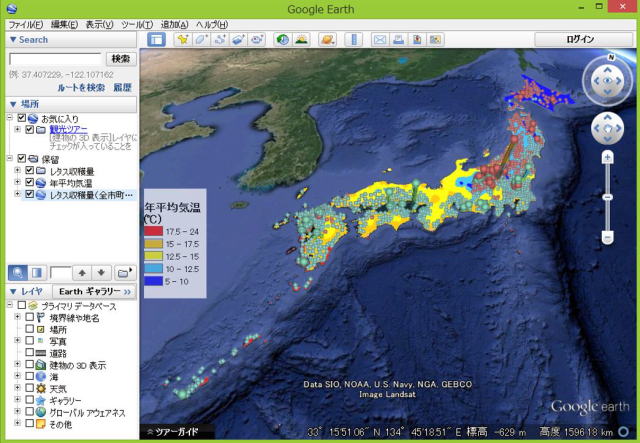Viewport: 640px width, 443px height.
Task: Open the planet switcher icon
Action: click(327, 40)
